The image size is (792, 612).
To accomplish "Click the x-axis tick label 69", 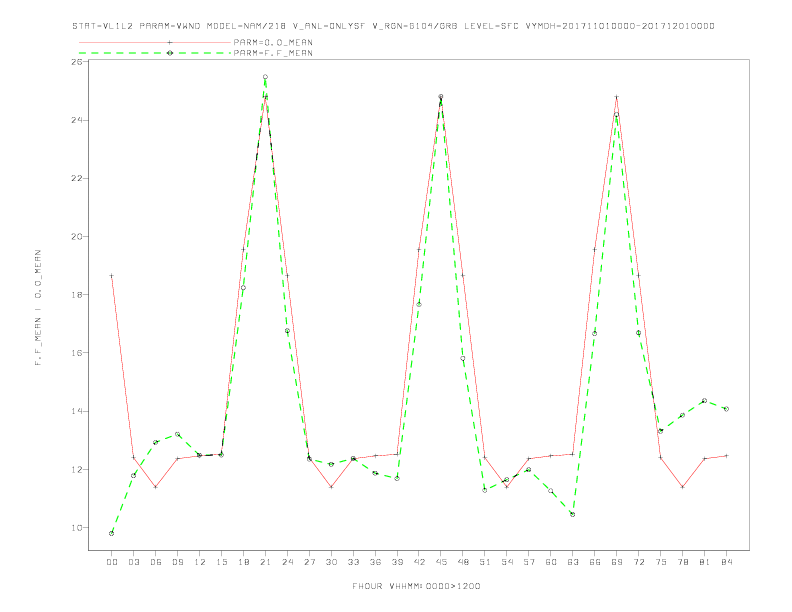I will pyautogui.click(x=616, y=562).
